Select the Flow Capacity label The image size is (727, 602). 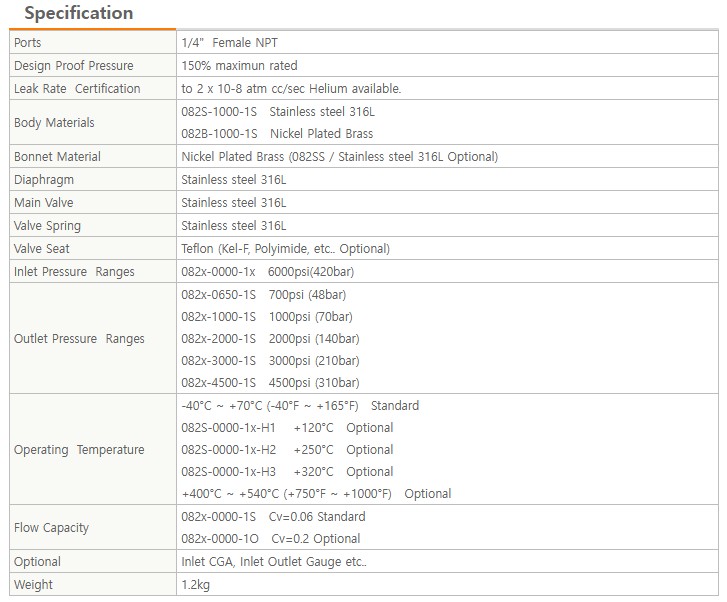(x=51, y=528)
